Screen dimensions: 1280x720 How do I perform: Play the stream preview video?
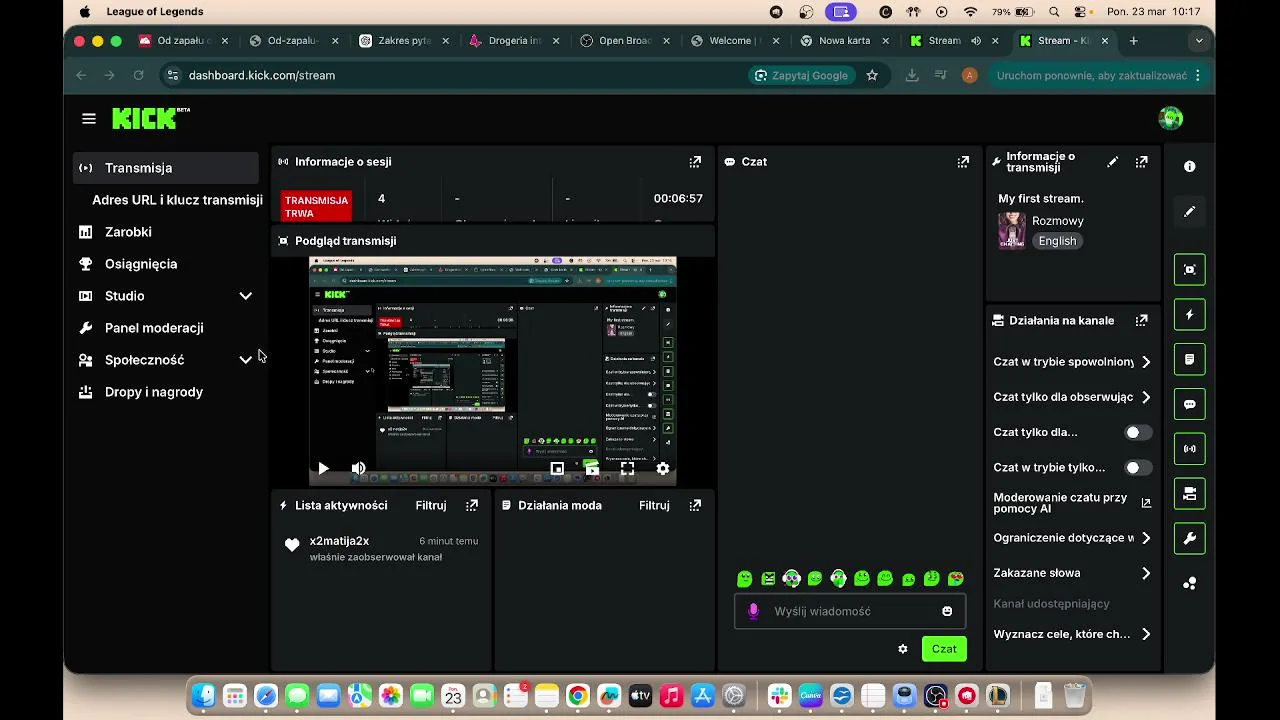tap(323, 468)
